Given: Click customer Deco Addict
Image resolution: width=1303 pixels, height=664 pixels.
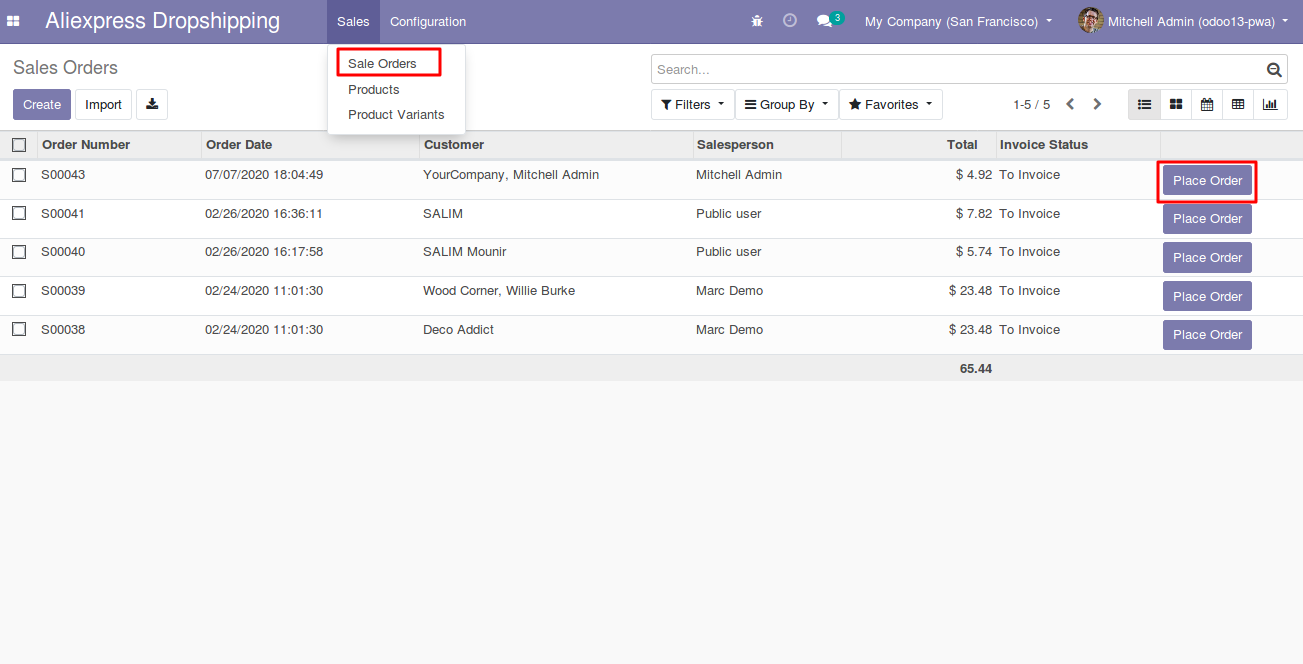Looking at the screenshot, I should pos(459,330).
